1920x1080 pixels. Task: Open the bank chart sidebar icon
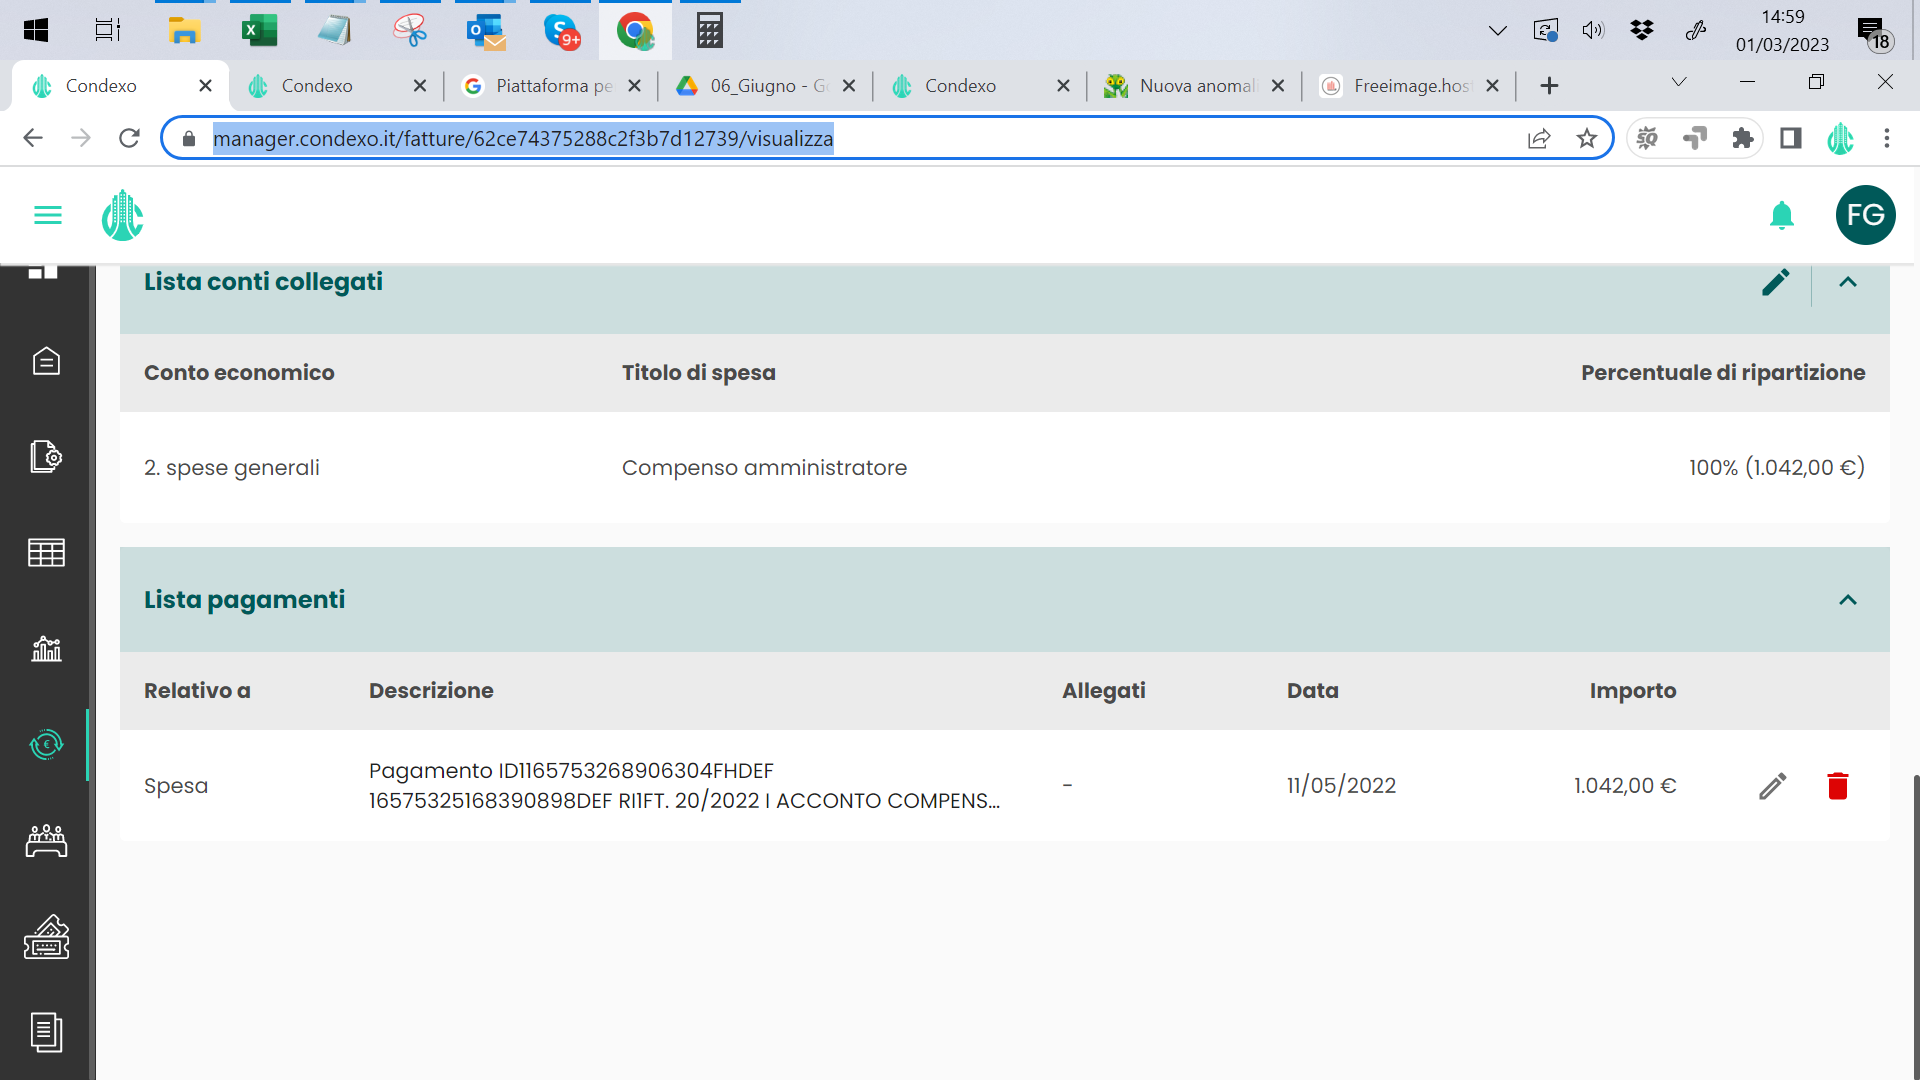point(46,648)
